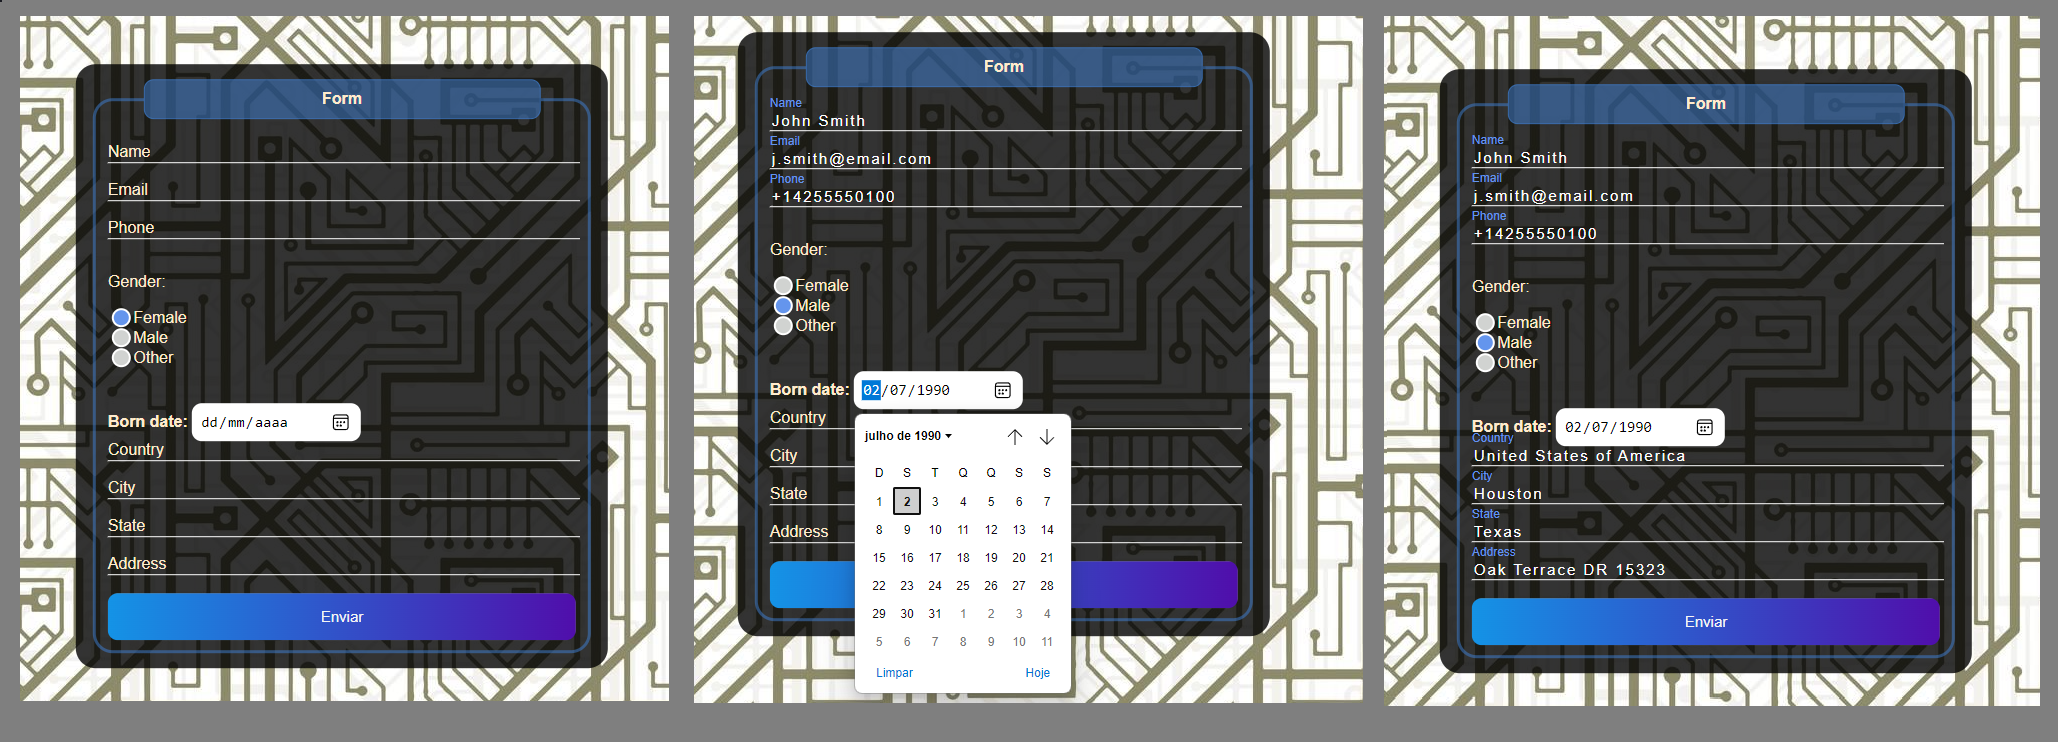This screenshot has width=2060, height=742.
Task: Select day 24 in calendar
Action: [935, 586]
